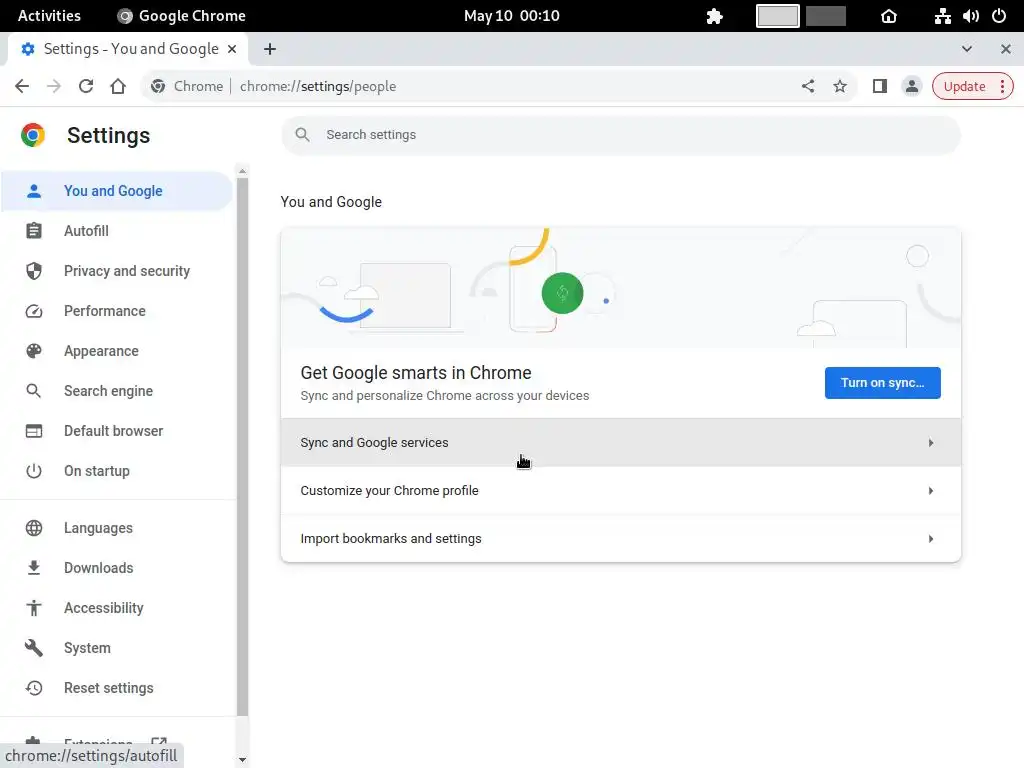Open the volume indicator in system tray
Screen dimensions: 1024x768
970,16
